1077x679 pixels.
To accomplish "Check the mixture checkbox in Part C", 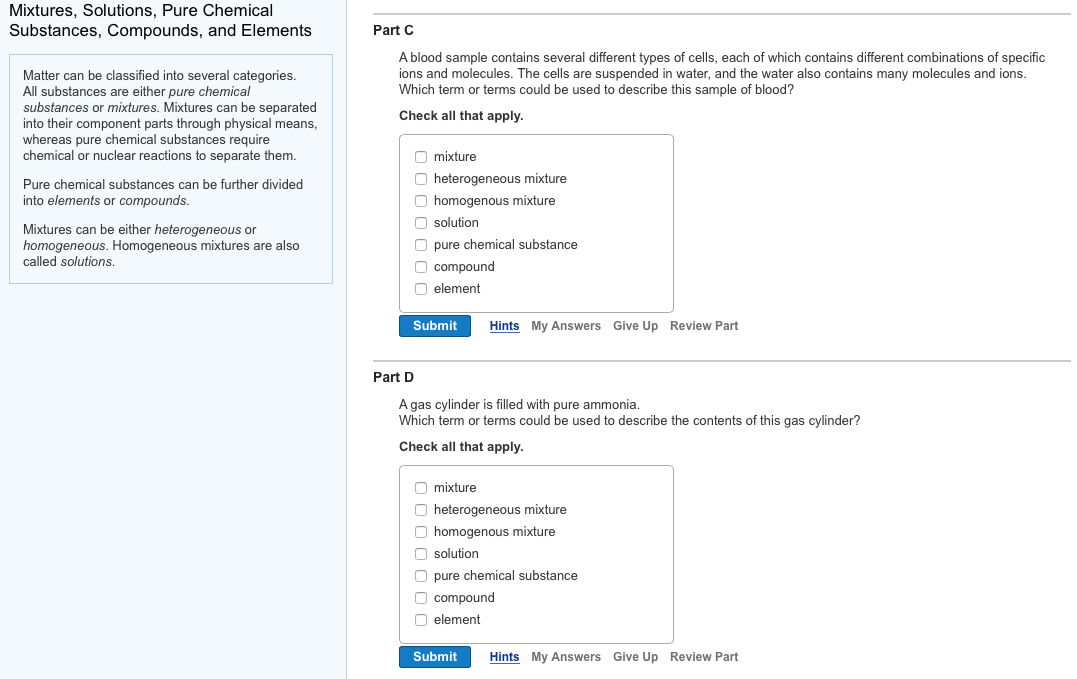I will tap(421, 156).
